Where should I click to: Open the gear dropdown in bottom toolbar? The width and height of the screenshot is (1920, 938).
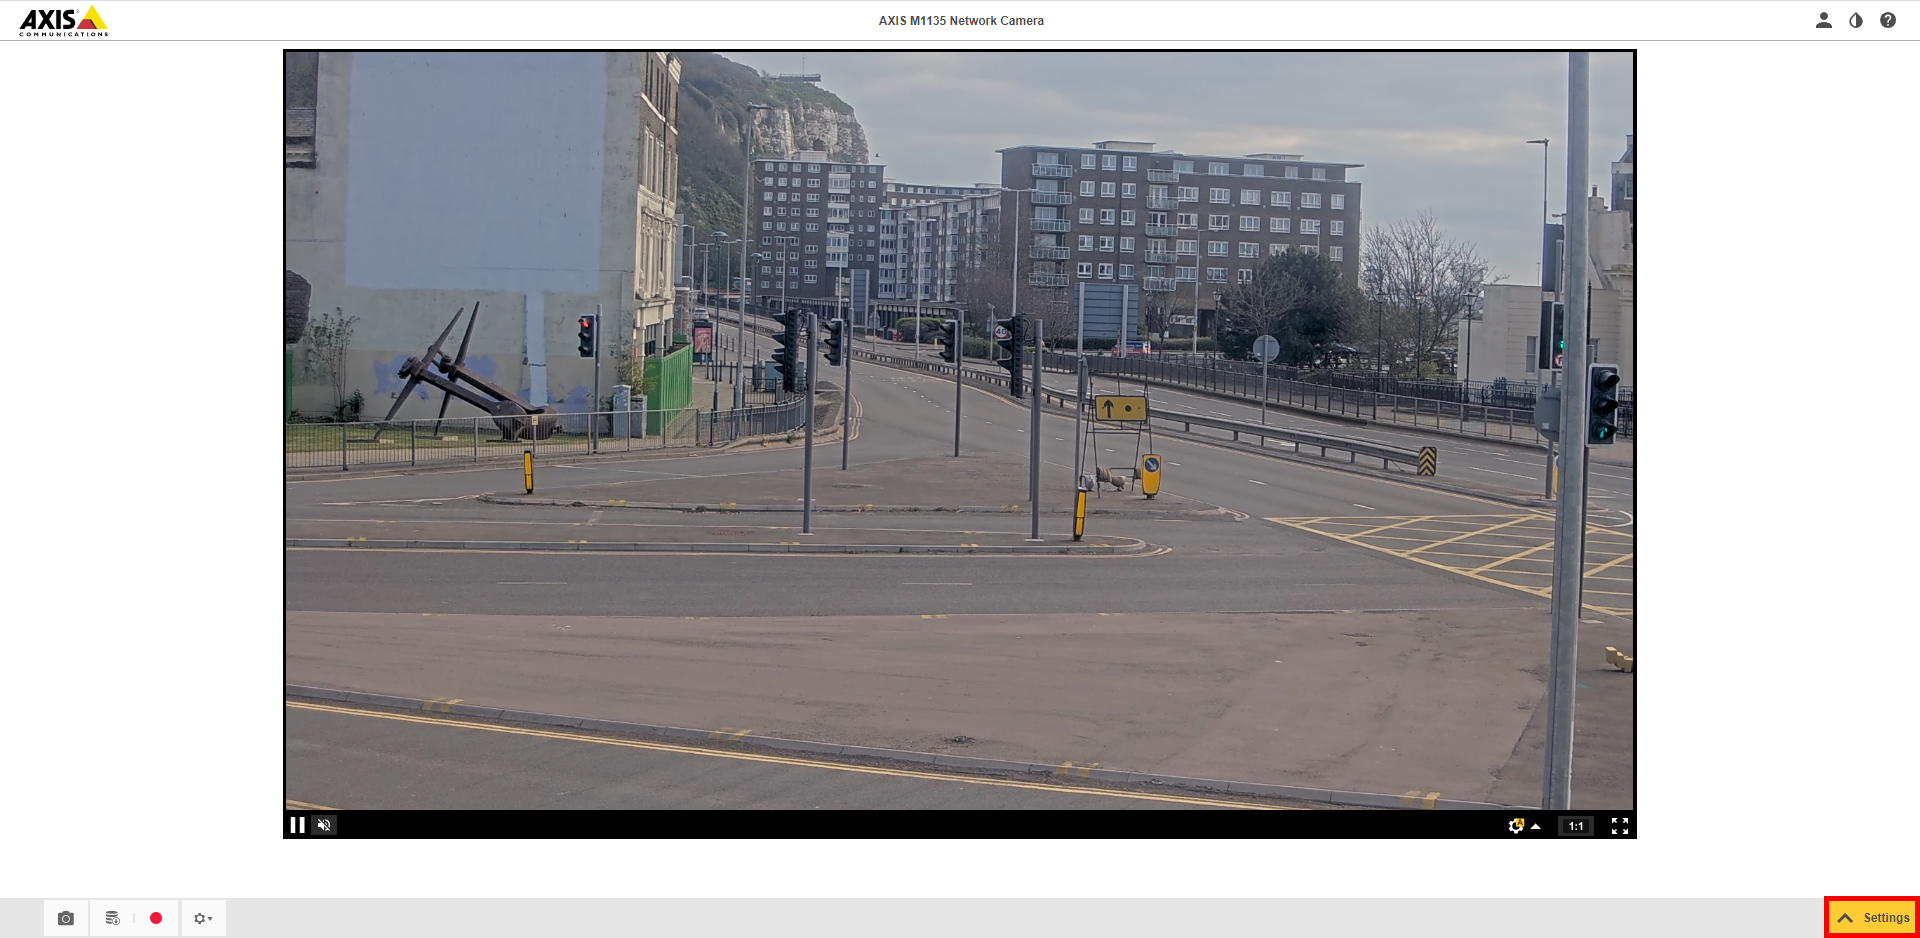(203, 918)
